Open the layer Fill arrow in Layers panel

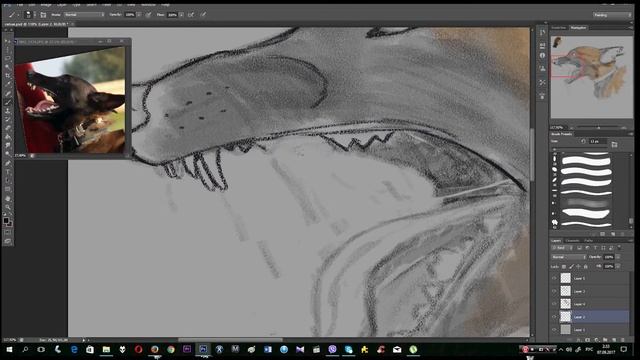[618, 267]
